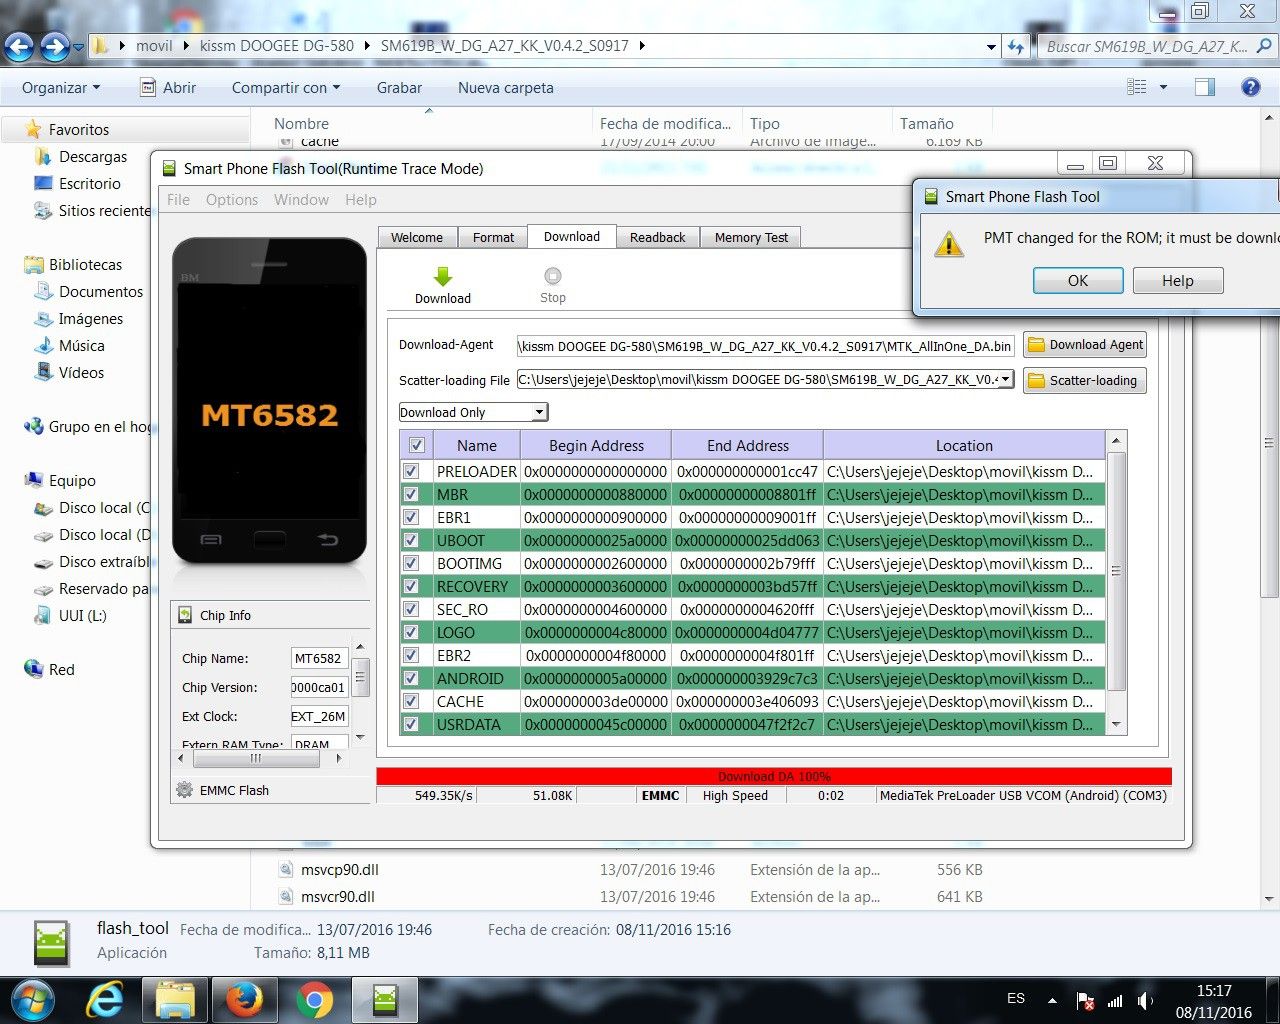Click the red Download DA progress bar

pyautogui.click(x=774, y=776)
